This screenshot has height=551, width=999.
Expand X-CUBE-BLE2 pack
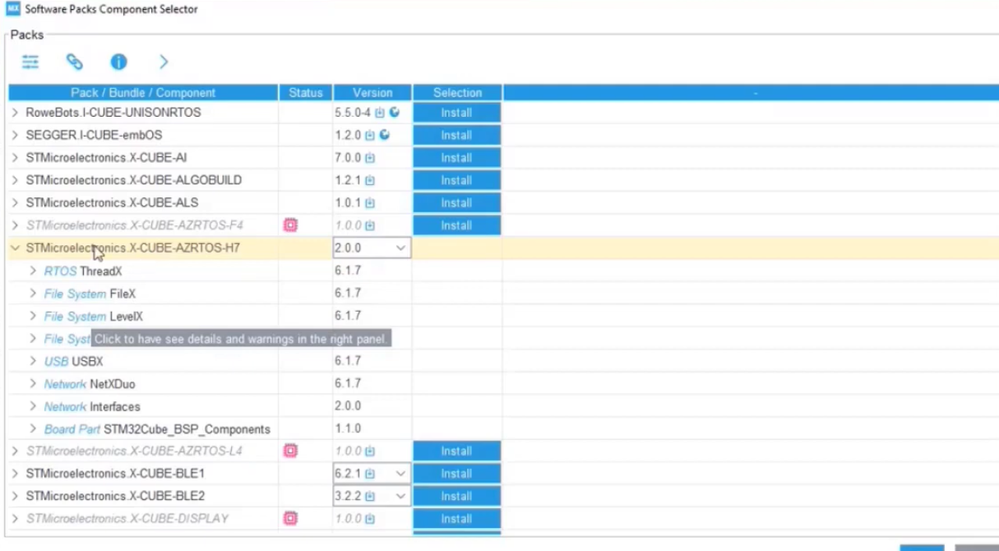[x=15, y=496]
